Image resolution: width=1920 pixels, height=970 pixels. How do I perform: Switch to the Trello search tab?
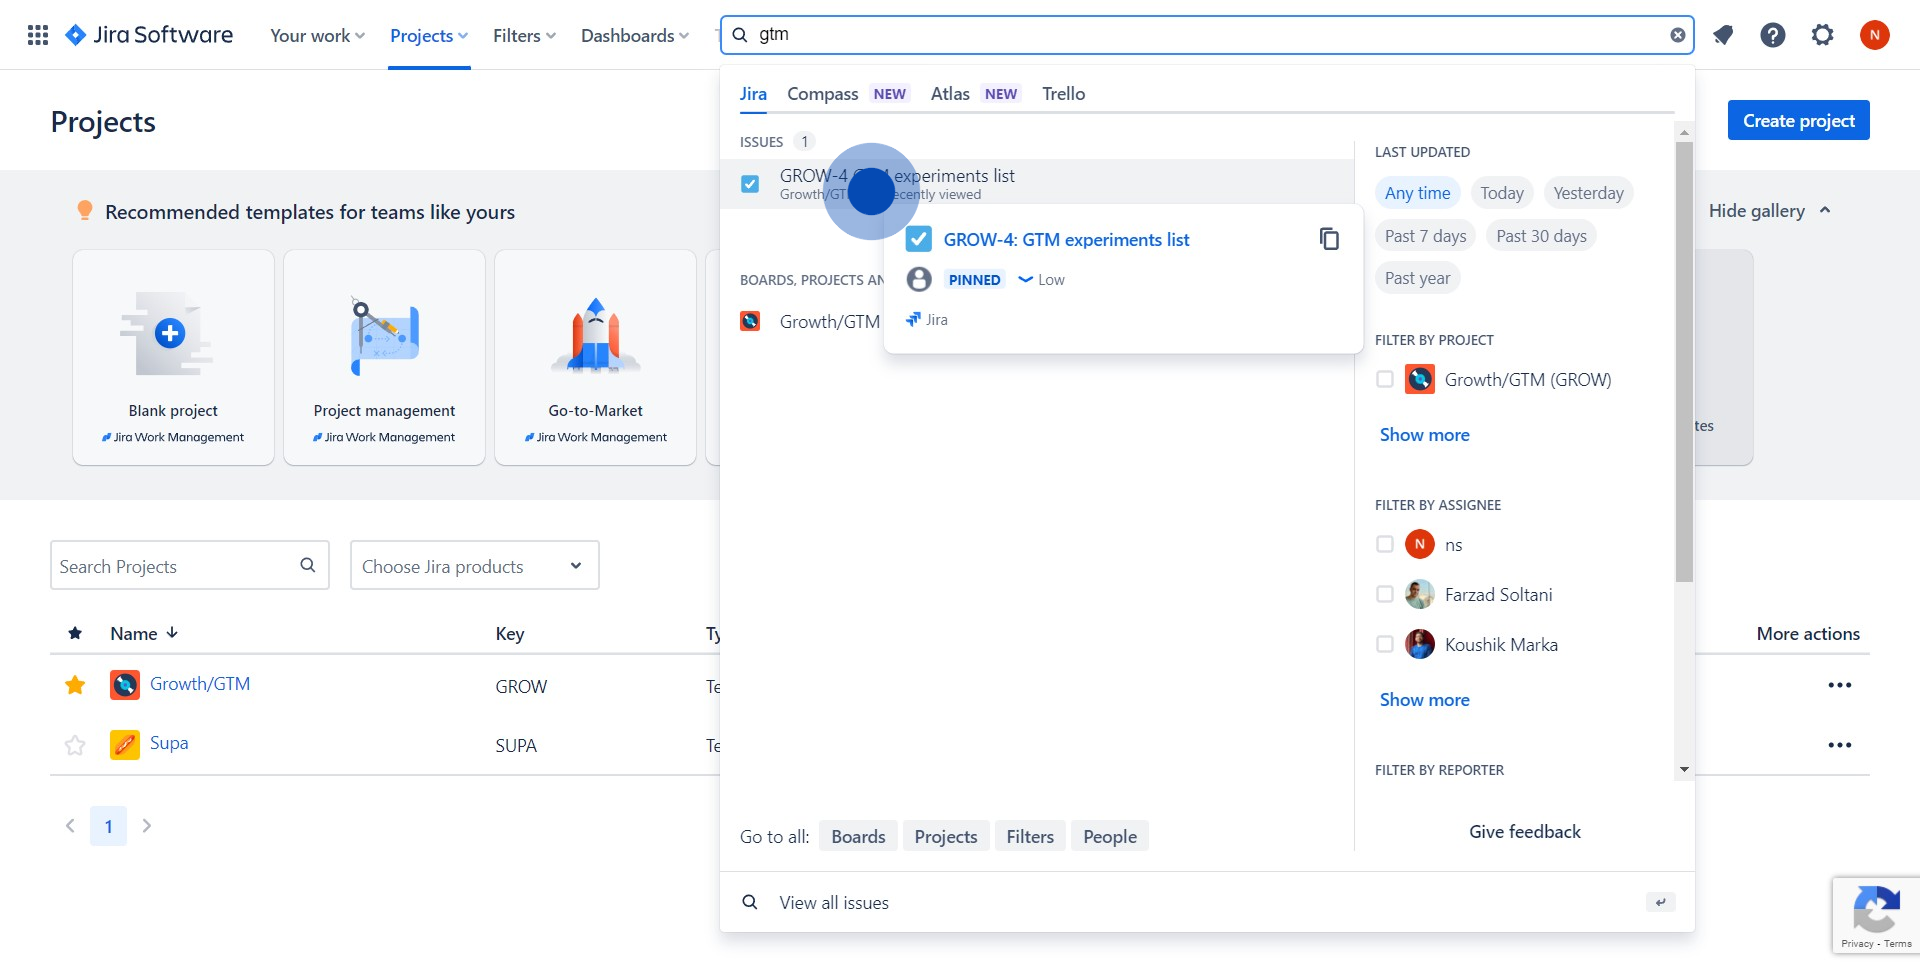(1063, 94)
